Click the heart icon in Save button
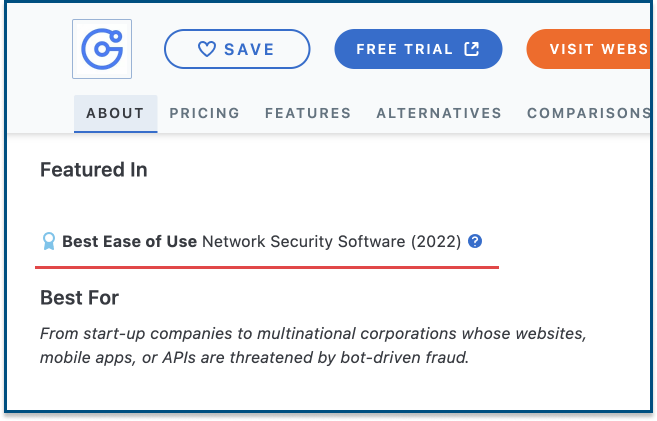 [x=207, y=49]
